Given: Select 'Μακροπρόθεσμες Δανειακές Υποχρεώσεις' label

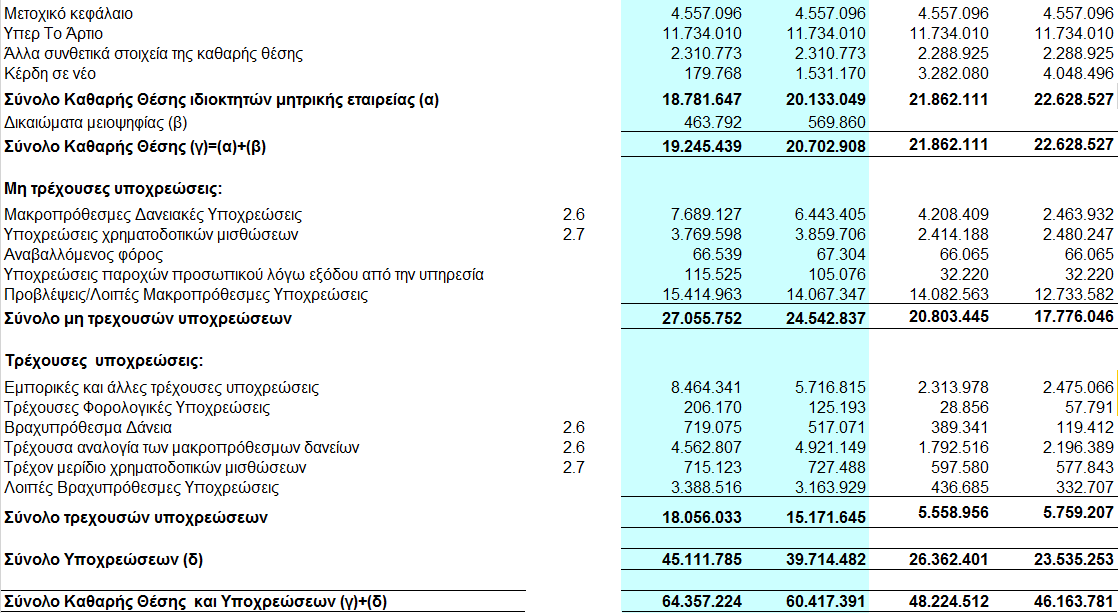Looking at the screenshot, I should (153, 215).
